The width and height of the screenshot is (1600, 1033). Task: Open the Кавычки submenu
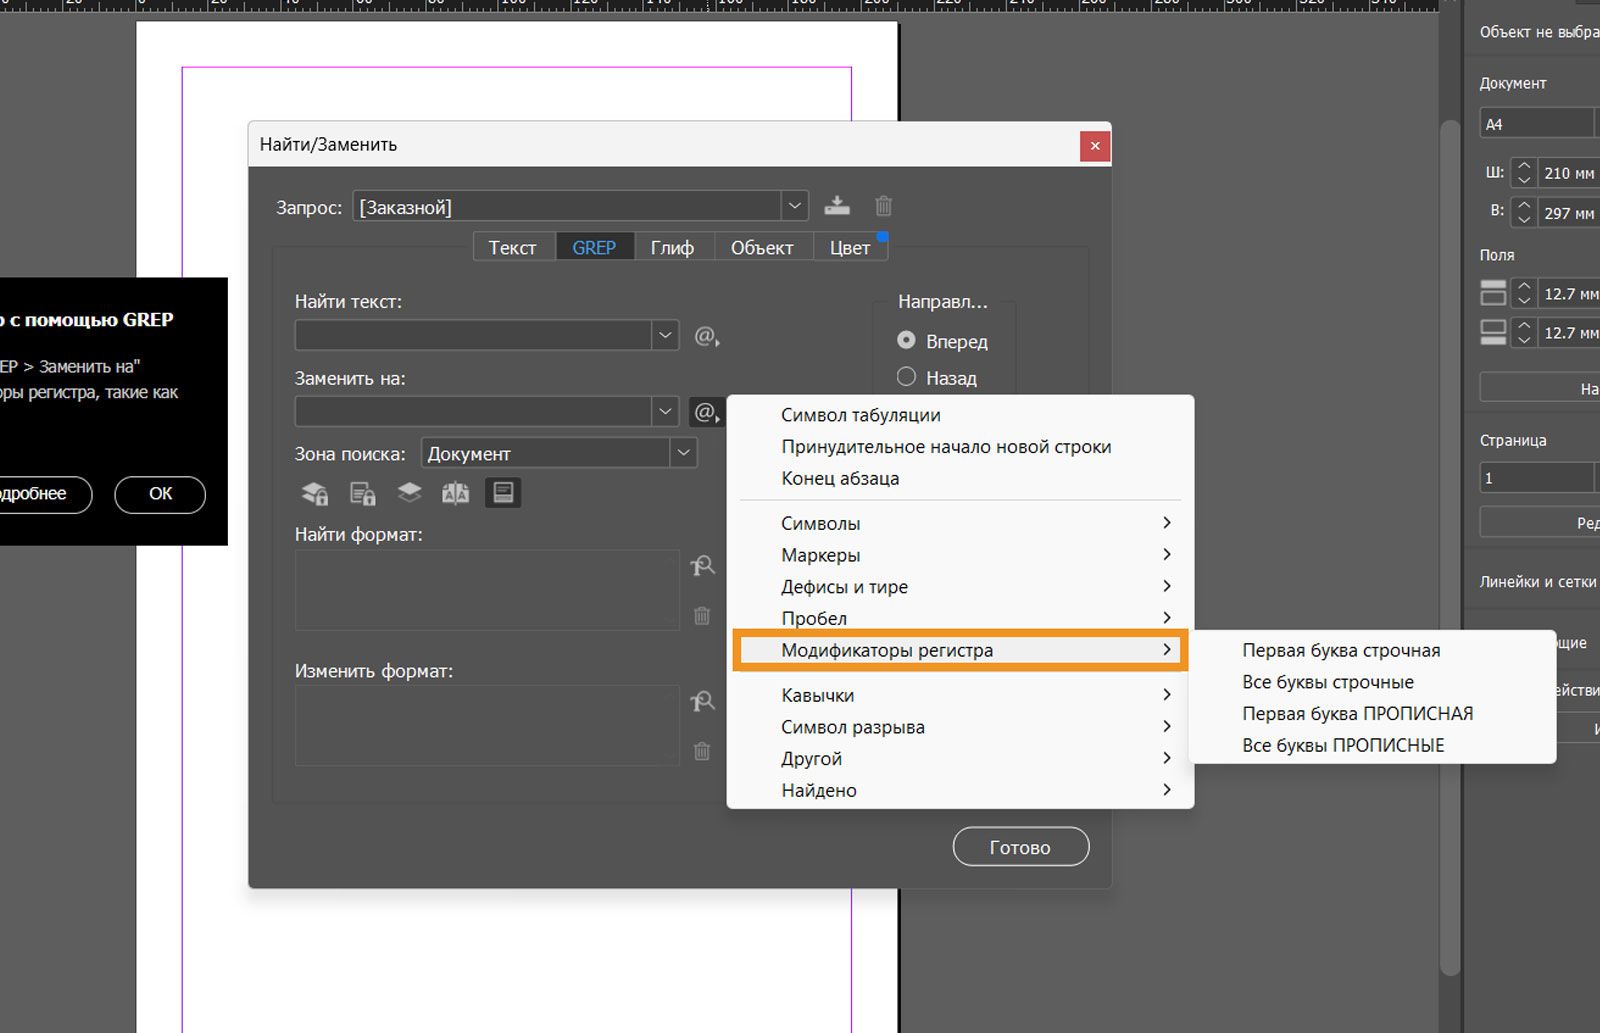coord(960,695)
